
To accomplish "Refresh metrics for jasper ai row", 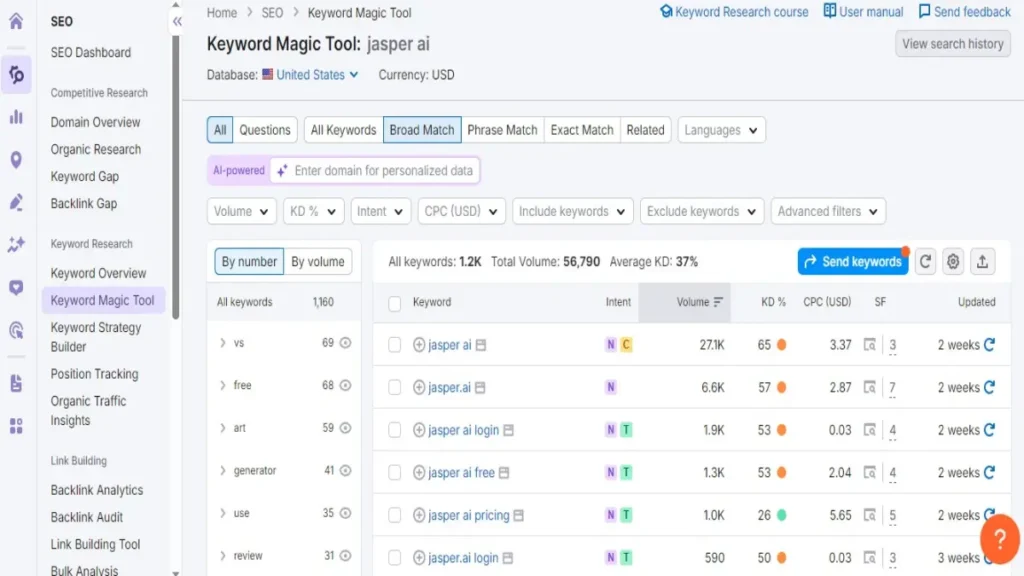I will point(990,344).
